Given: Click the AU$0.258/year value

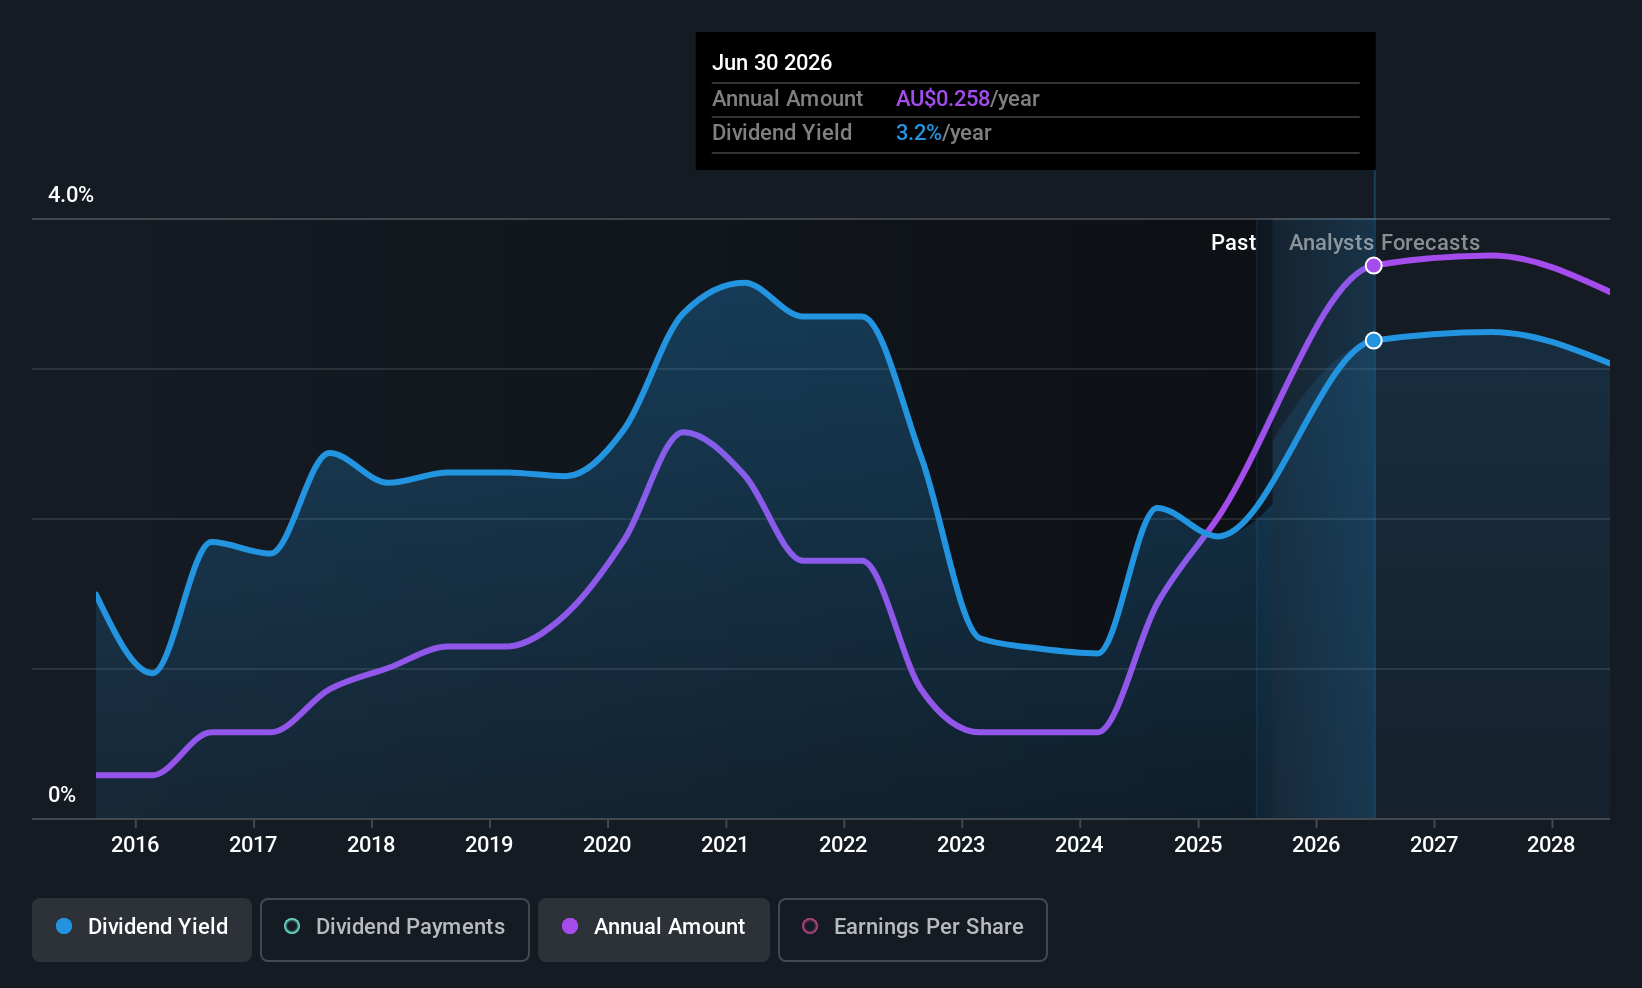Looking at the screenshot, I should (x=967, y=98).
